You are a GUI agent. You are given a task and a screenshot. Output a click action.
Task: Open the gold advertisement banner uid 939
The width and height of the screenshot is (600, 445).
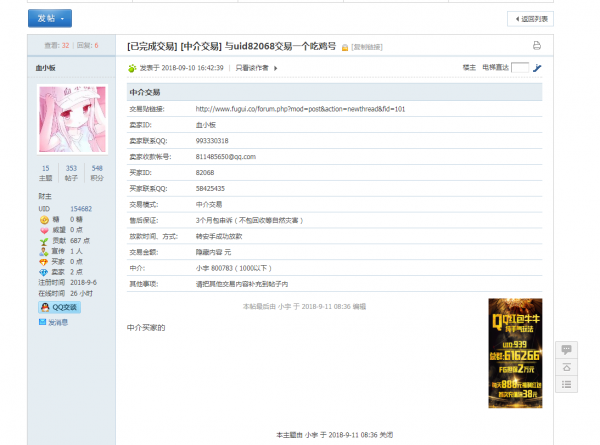[515, 353]
